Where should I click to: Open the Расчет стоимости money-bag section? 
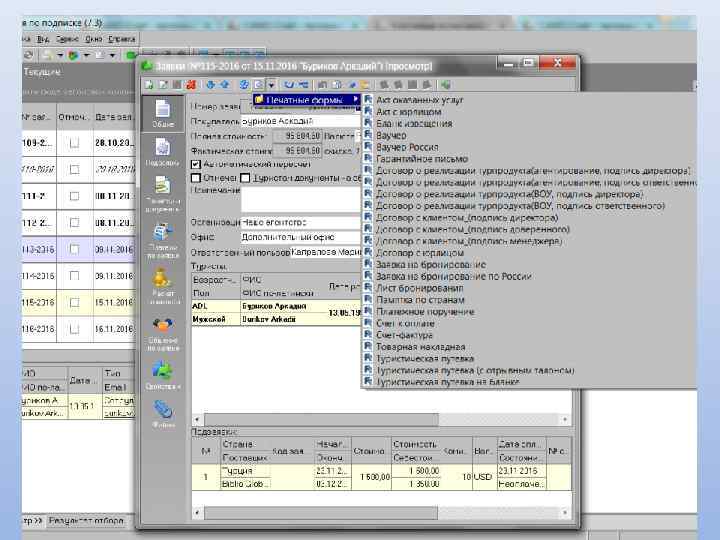(x=163, y=286)
